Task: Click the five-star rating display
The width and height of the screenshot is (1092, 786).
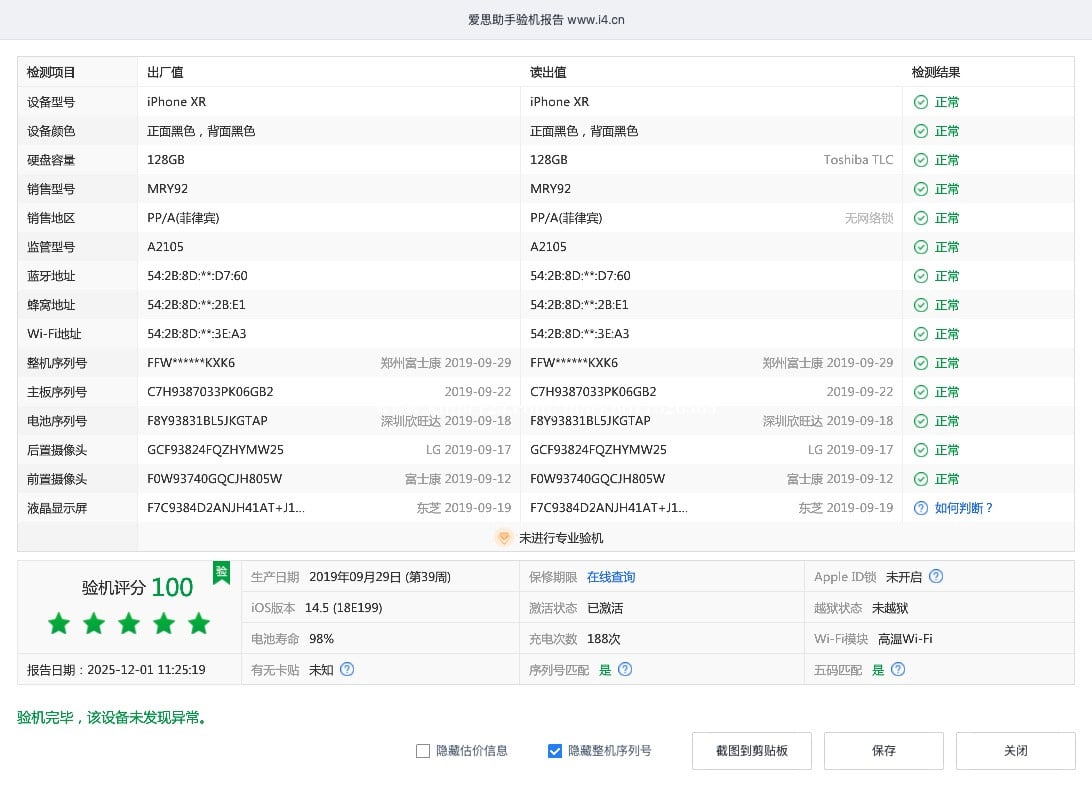Action: (x=129, y=625)
